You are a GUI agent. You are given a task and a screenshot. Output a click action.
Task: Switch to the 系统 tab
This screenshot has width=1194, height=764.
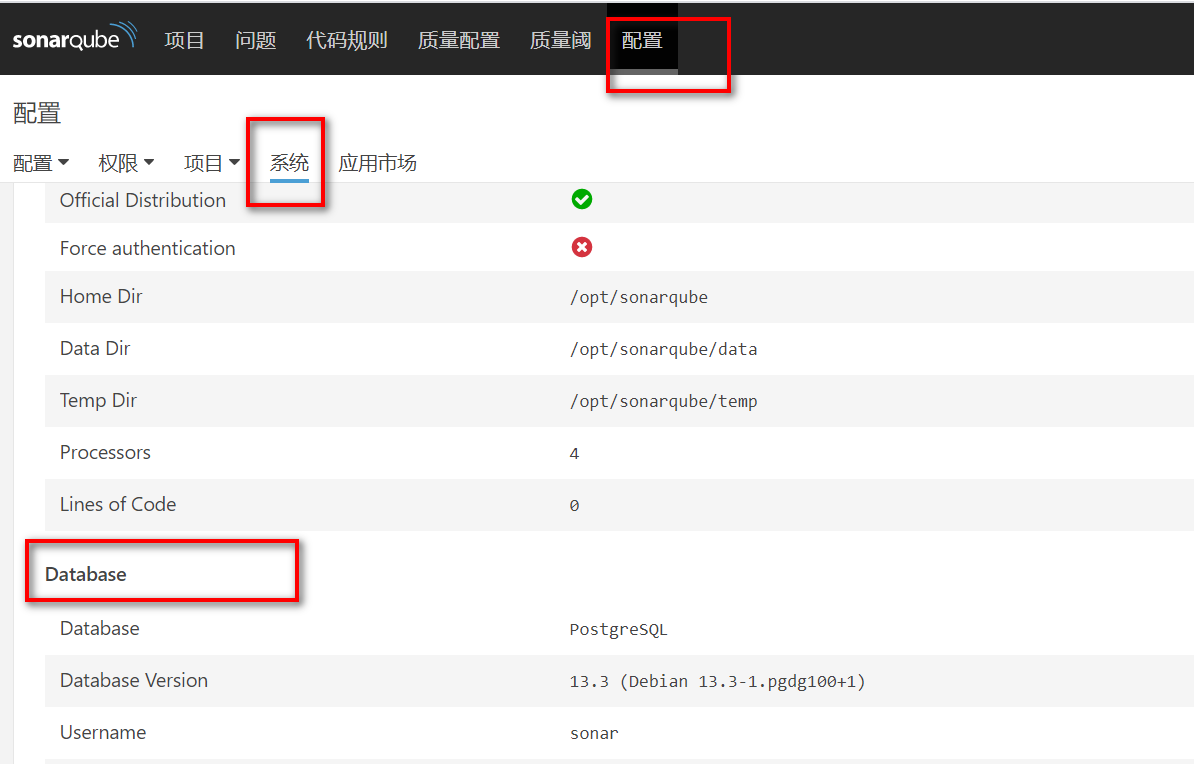pyautogui.click(x=289, y=163)
